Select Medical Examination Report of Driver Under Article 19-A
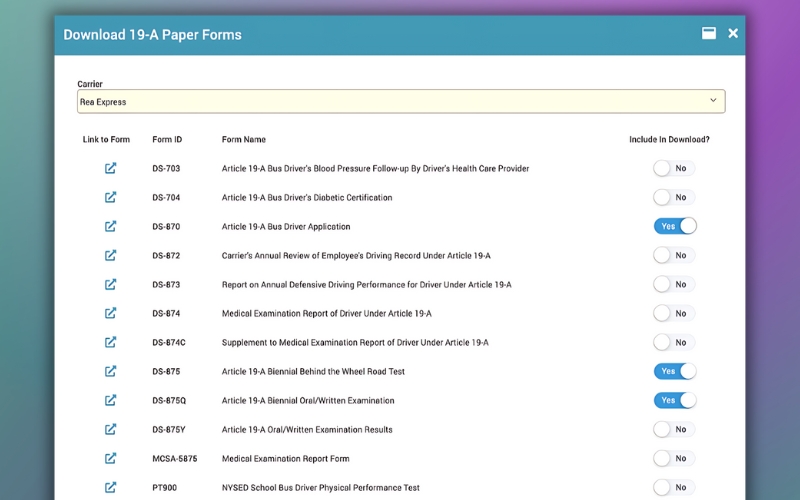The height and width of the screenshot is (500, 800). (x=326, y=313)
